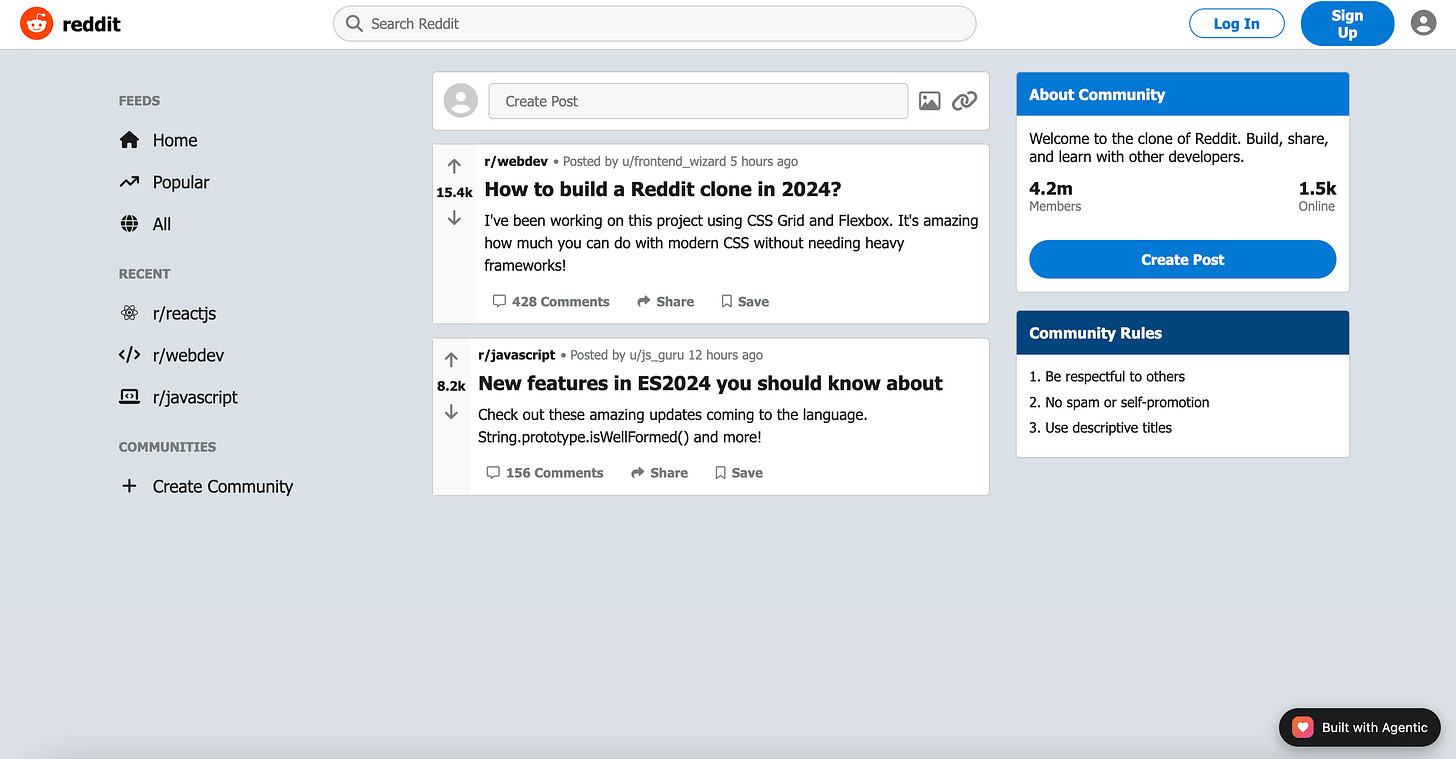
Task: Click the Popular trending arrow icon
Action: 129,182
